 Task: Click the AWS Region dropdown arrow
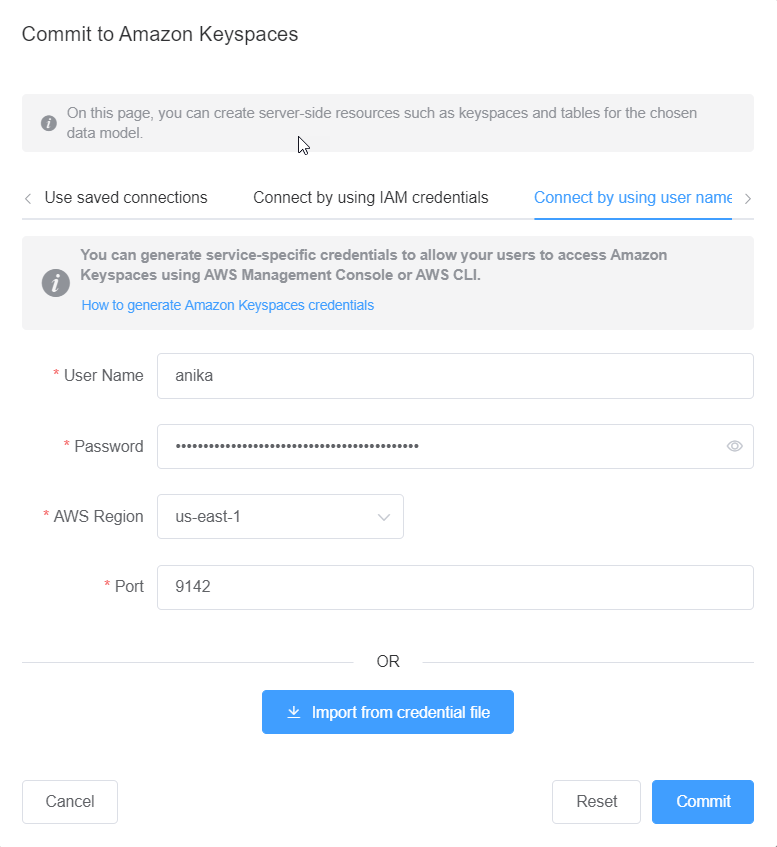click(x=383, y=516)
